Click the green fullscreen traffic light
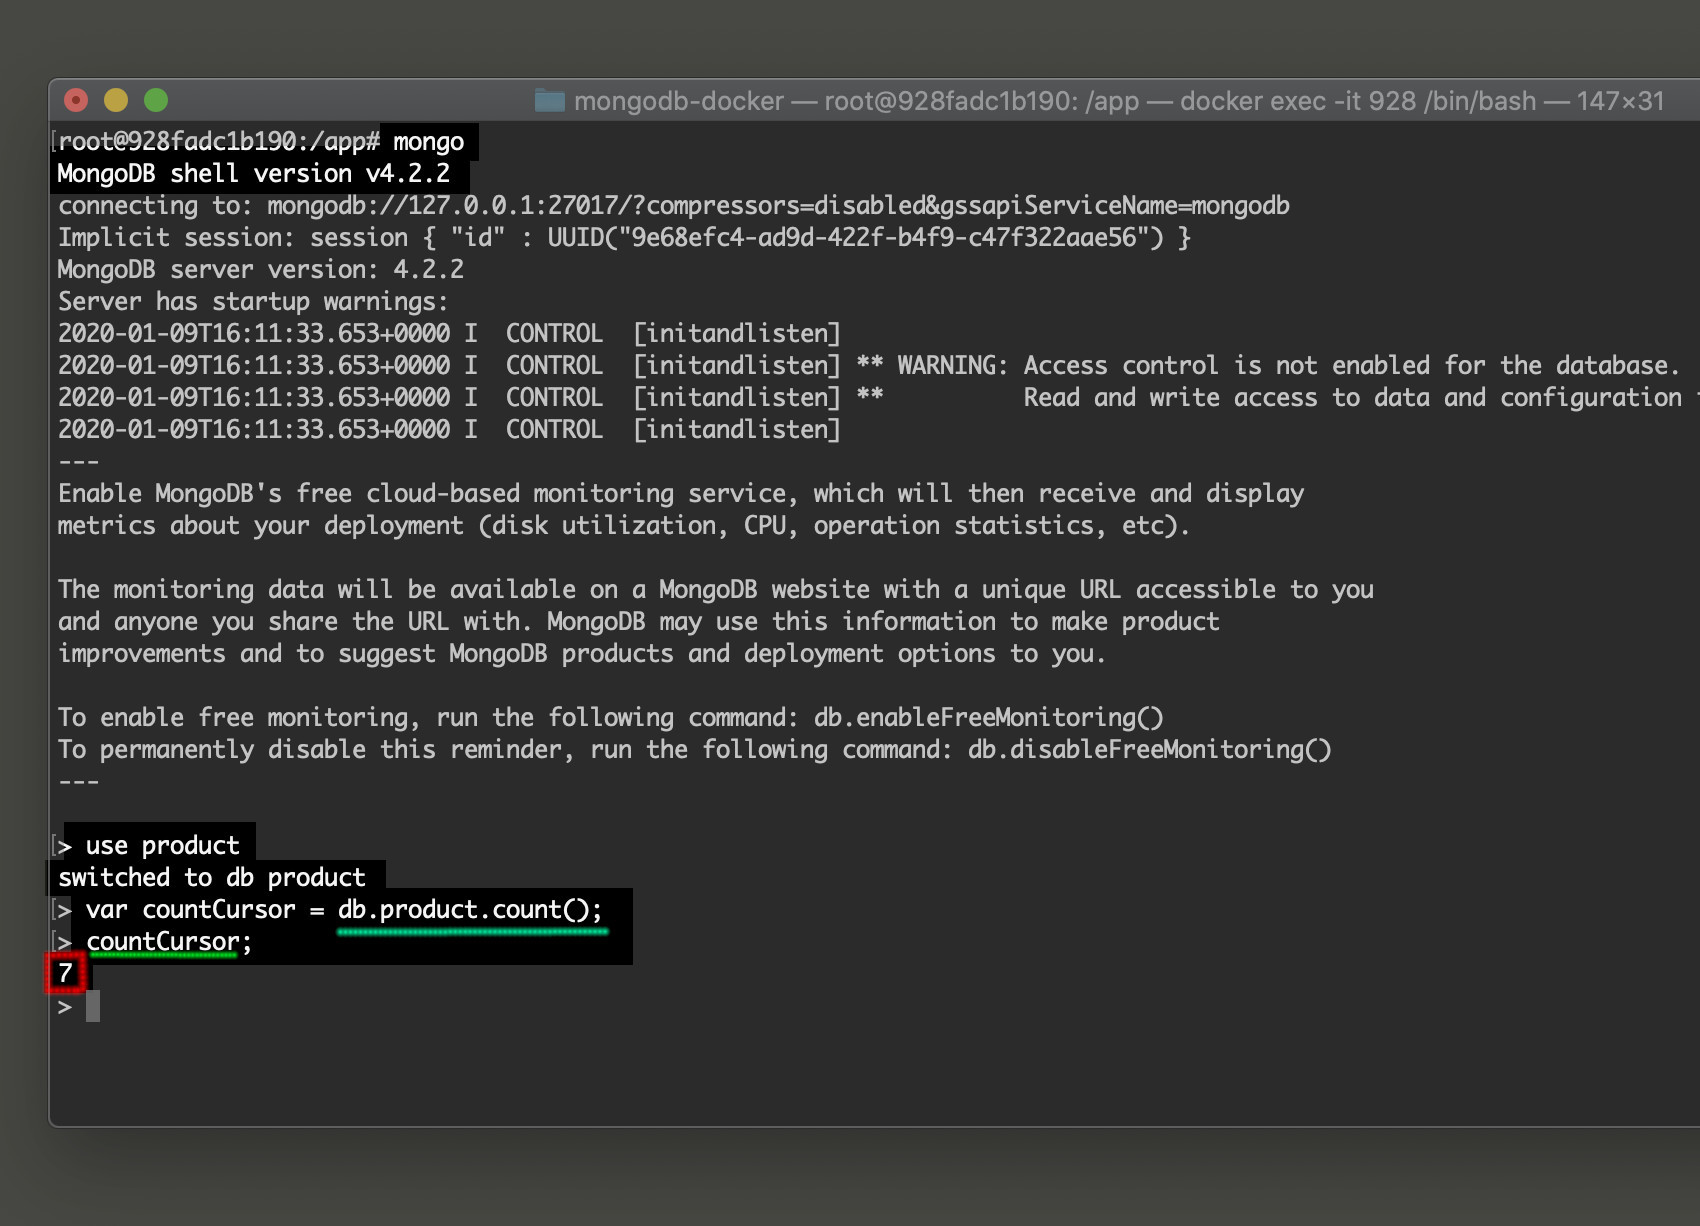The height and width of the screenshot is (1226, 1700). pyautogui.click(x=157, y=100)
